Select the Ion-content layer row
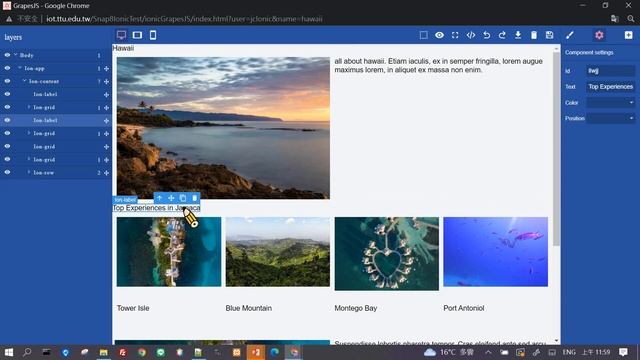Screen dimensions: 640x360 coord(56,81)
